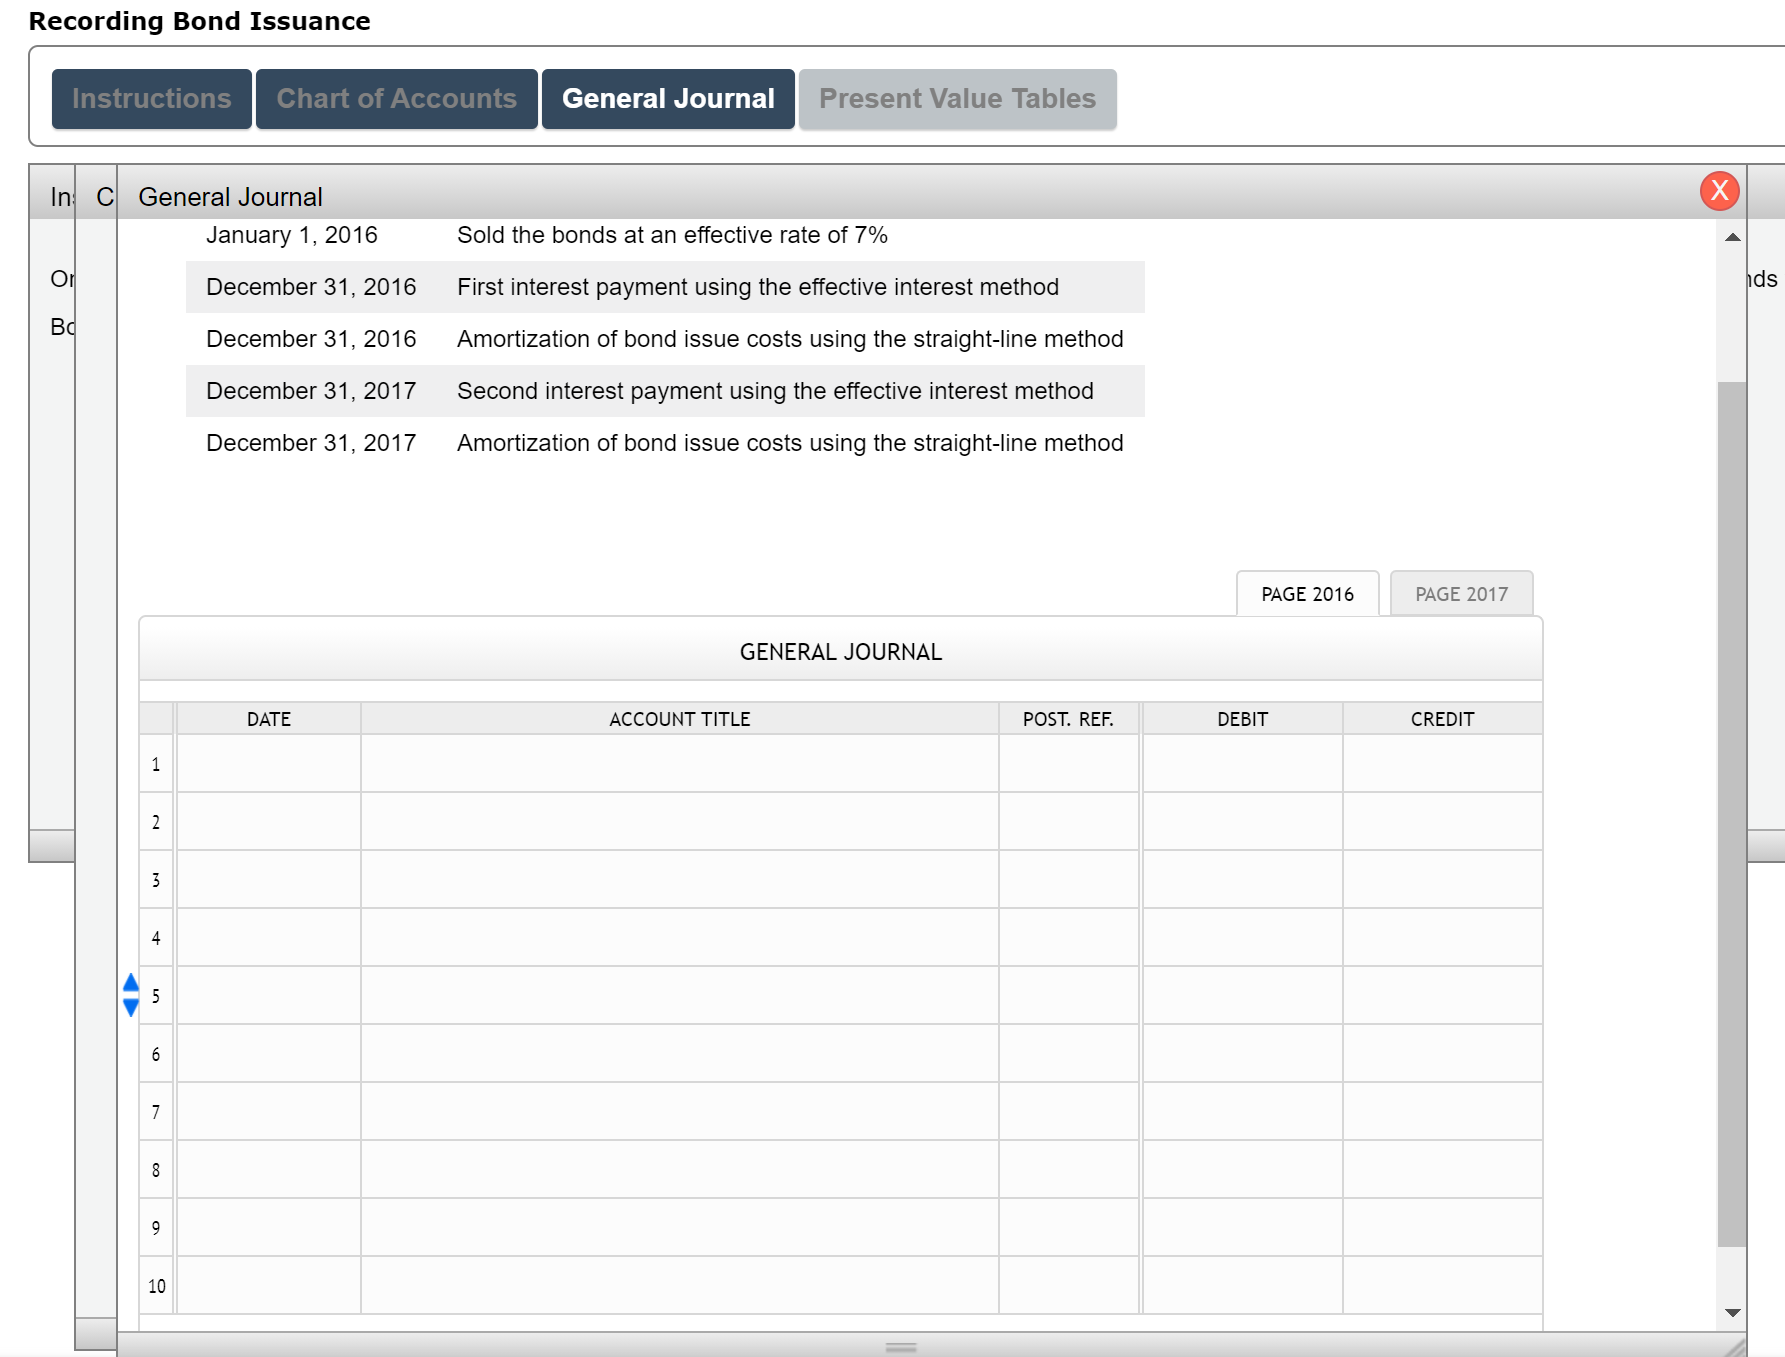Click the debit cell in row 4
This screenshot has height=1357, width=1785.
click(x=1243, y=938)
